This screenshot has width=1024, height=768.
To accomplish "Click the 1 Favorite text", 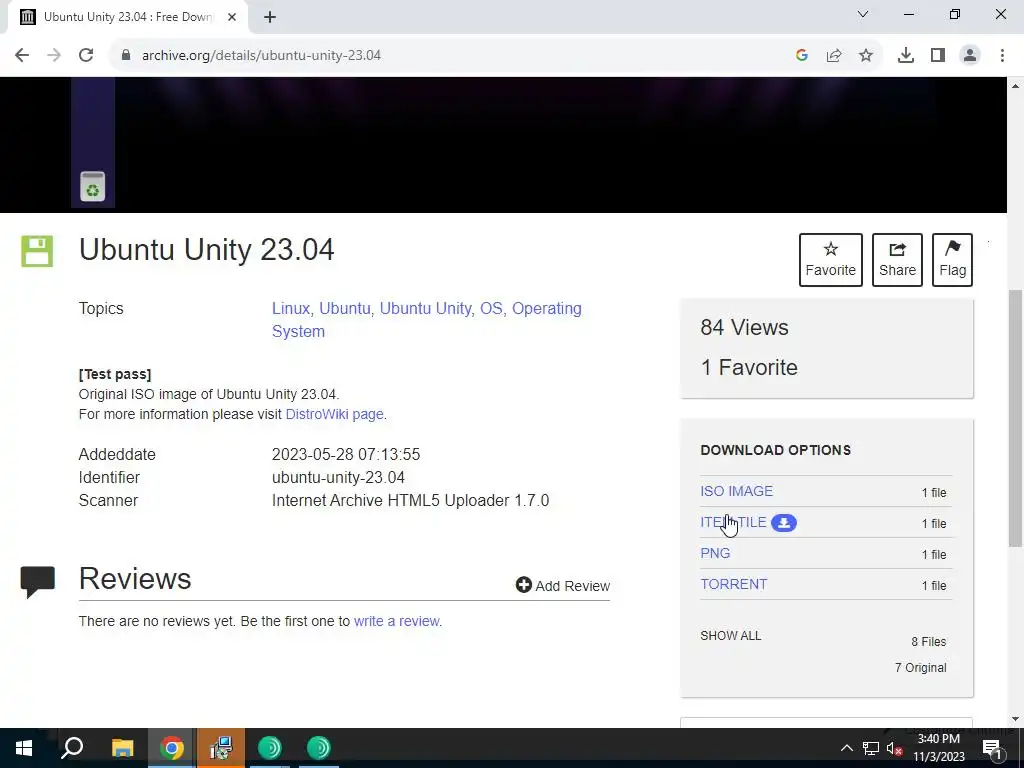I will point(749,367).
